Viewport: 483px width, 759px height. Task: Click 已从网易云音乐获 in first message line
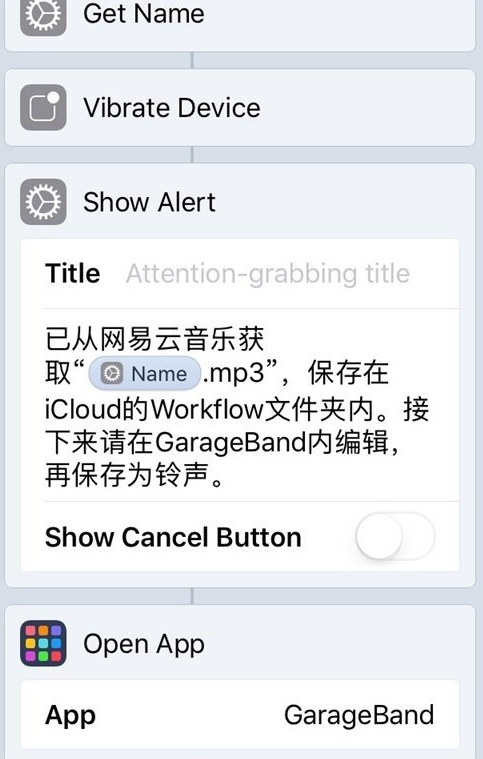point(155,339)
